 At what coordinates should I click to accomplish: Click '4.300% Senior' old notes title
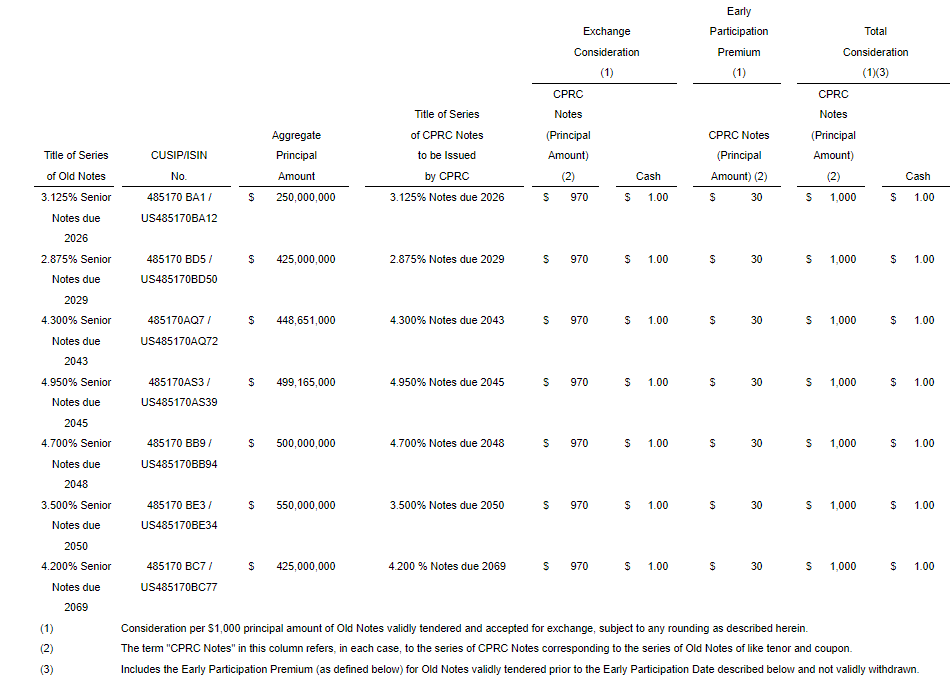[76, 320]
